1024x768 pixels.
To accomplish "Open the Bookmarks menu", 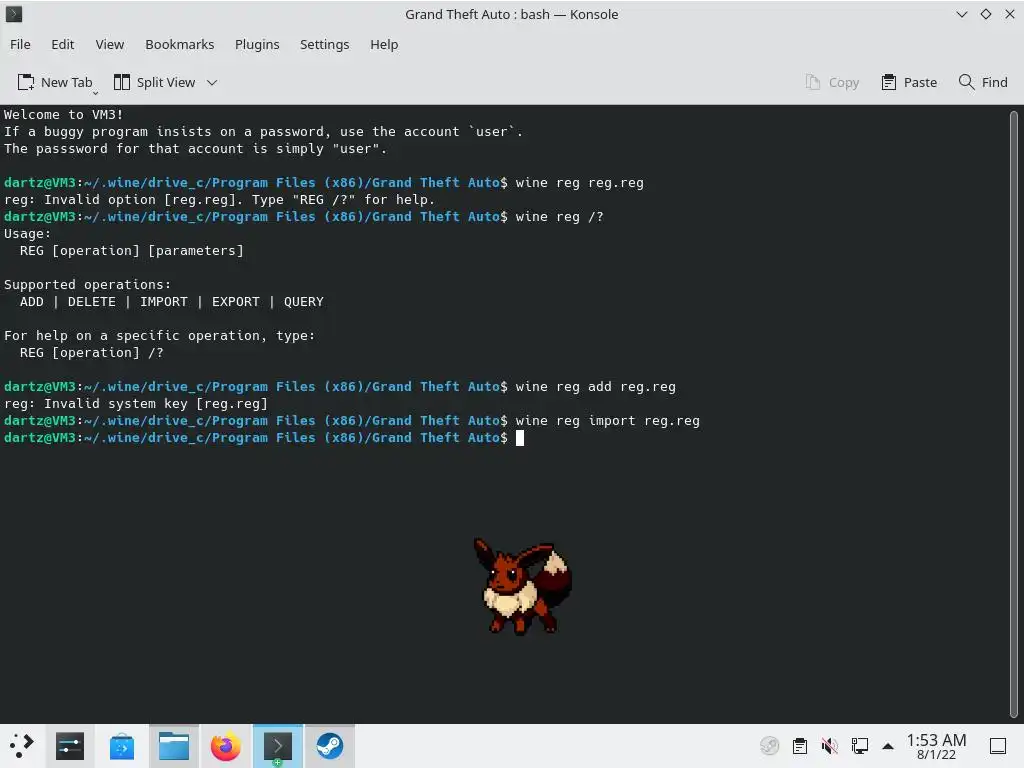I will pyautogui.click(x=180, y=44).
